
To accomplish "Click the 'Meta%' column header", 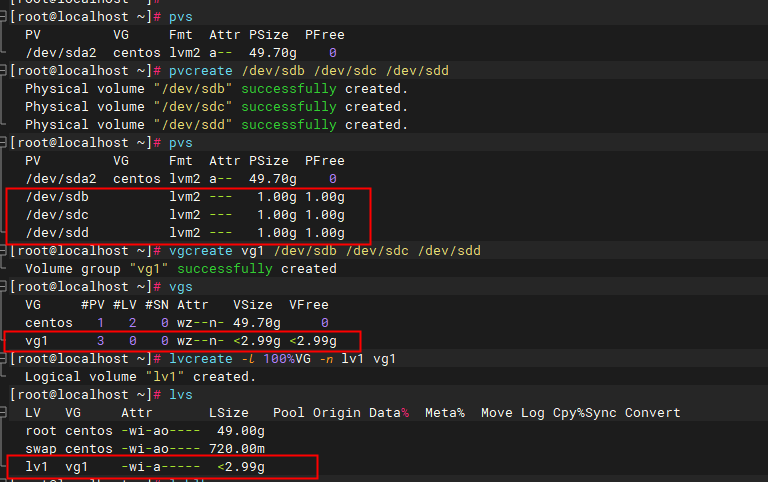I will tap(445, 413).
